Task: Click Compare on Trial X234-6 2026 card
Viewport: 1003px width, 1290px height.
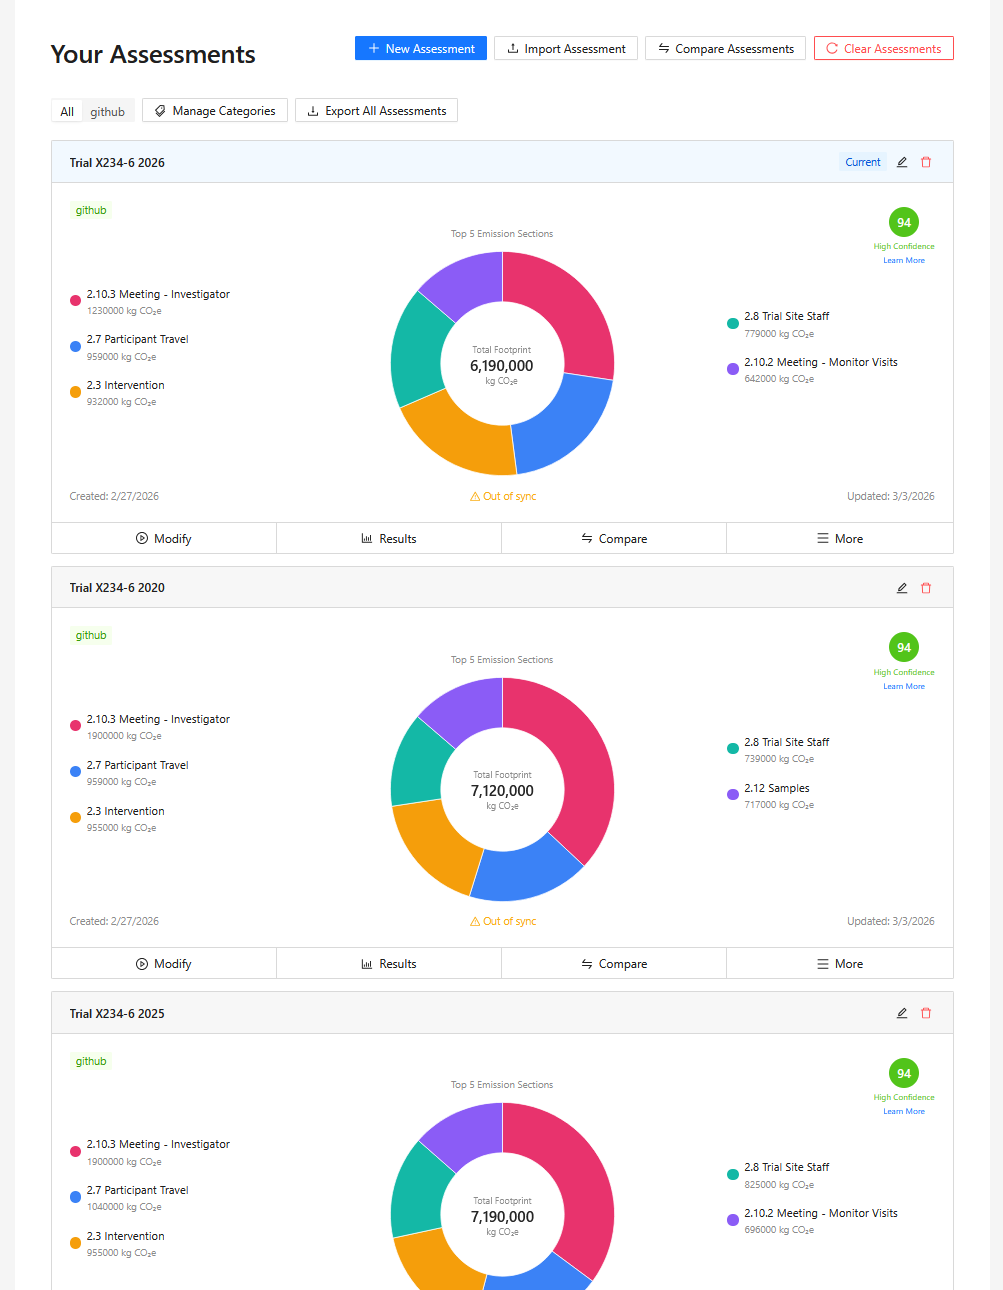Action: click(x=614, y=538)
